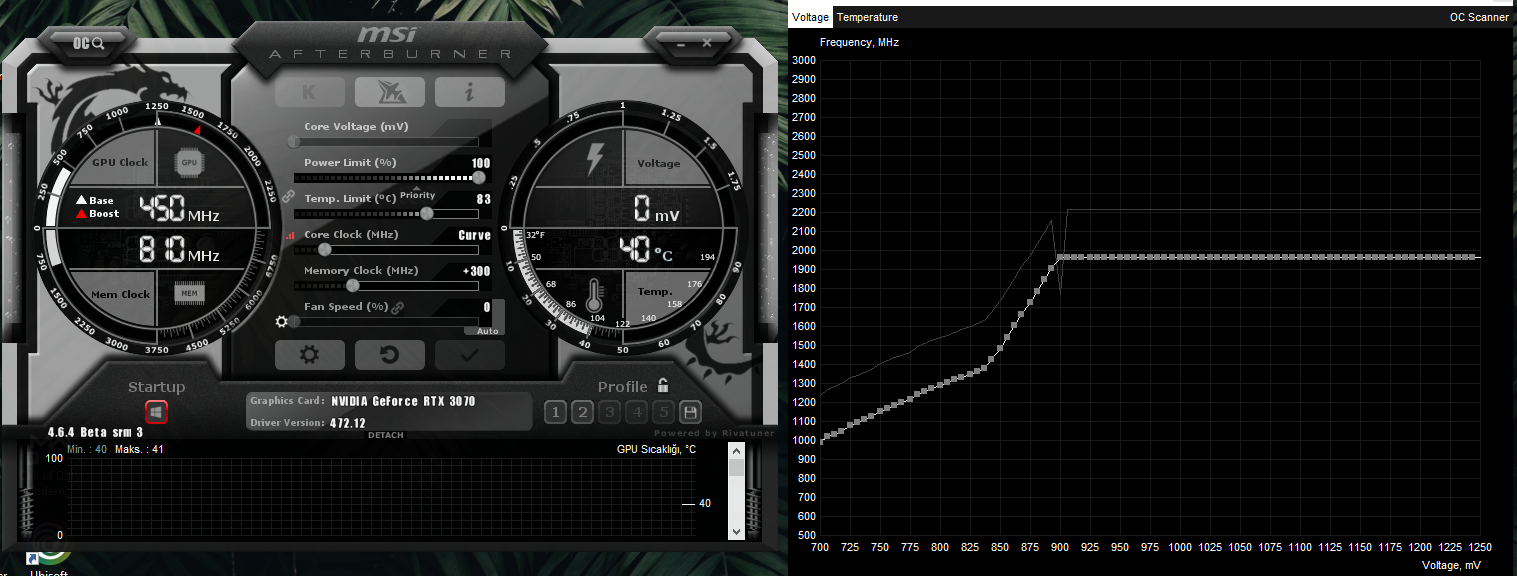Toggle the Startup Windows icon
The height and width of the screenshot is (576, 1517).
(156, 411)
